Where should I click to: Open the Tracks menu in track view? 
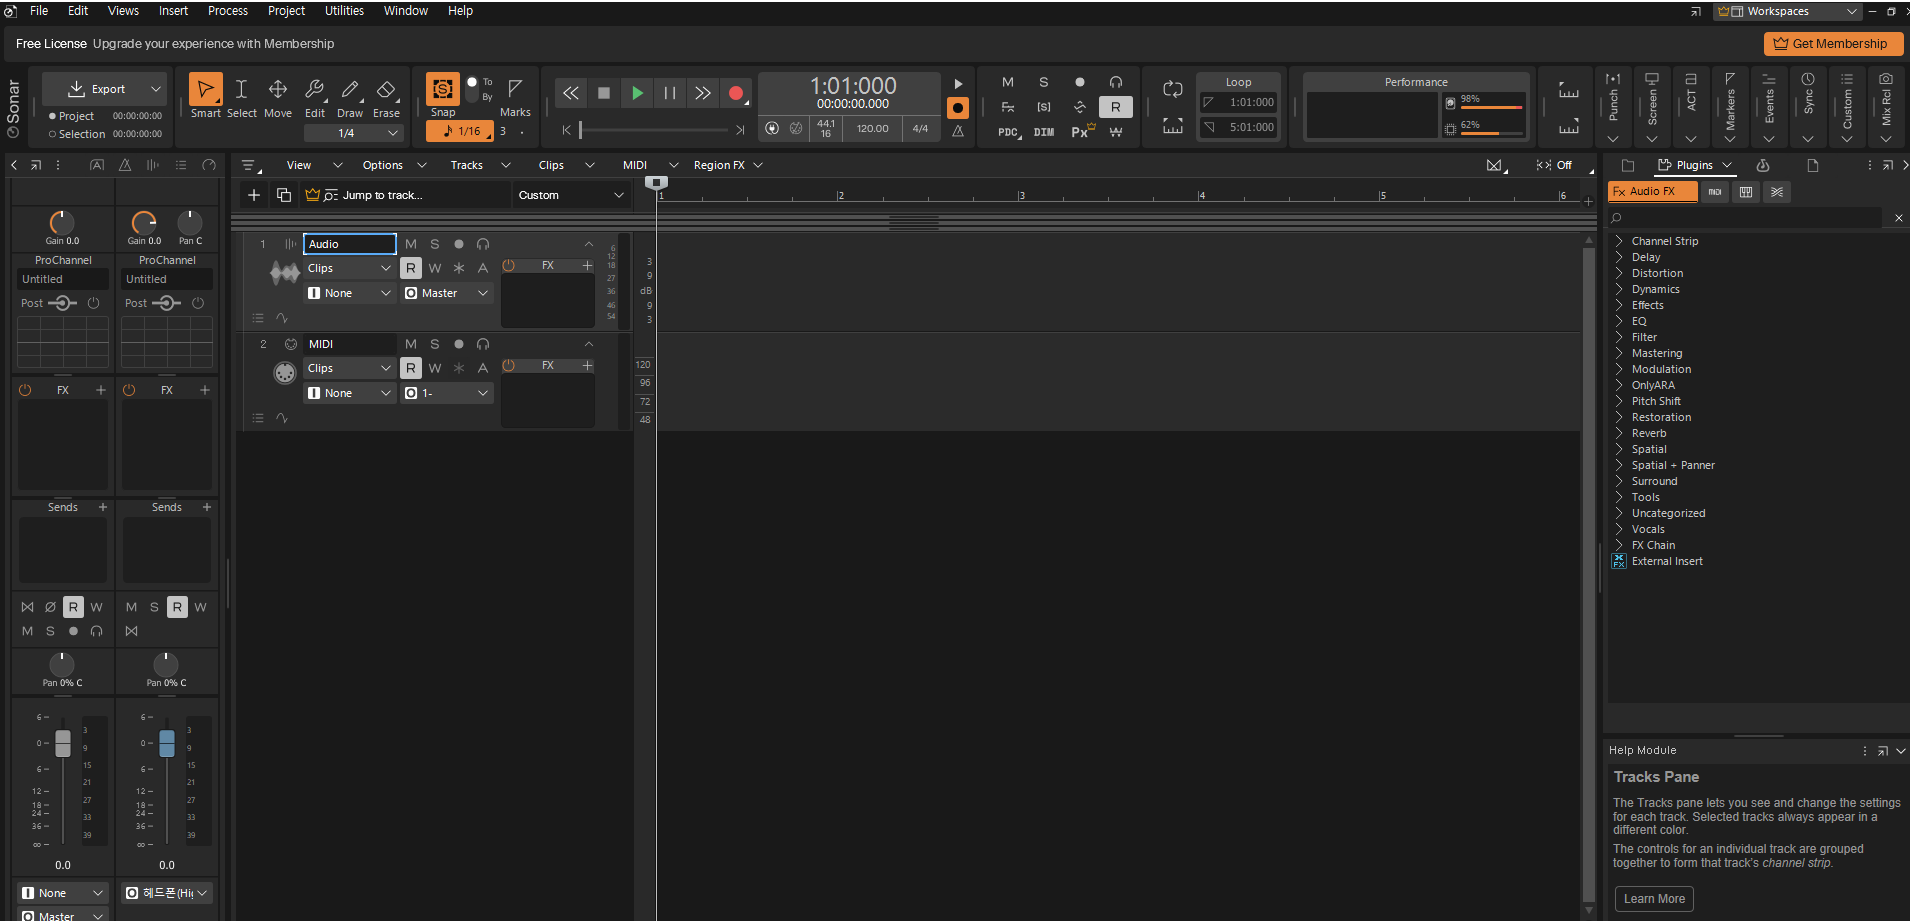click(x=466, y=165)
